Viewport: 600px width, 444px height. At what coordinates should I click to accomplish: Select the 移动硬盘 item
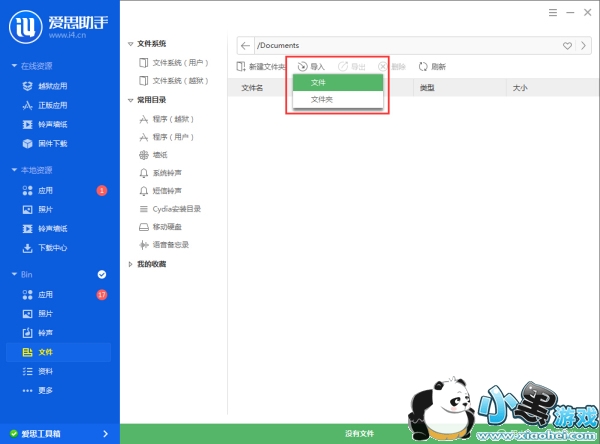coord(160,227)
